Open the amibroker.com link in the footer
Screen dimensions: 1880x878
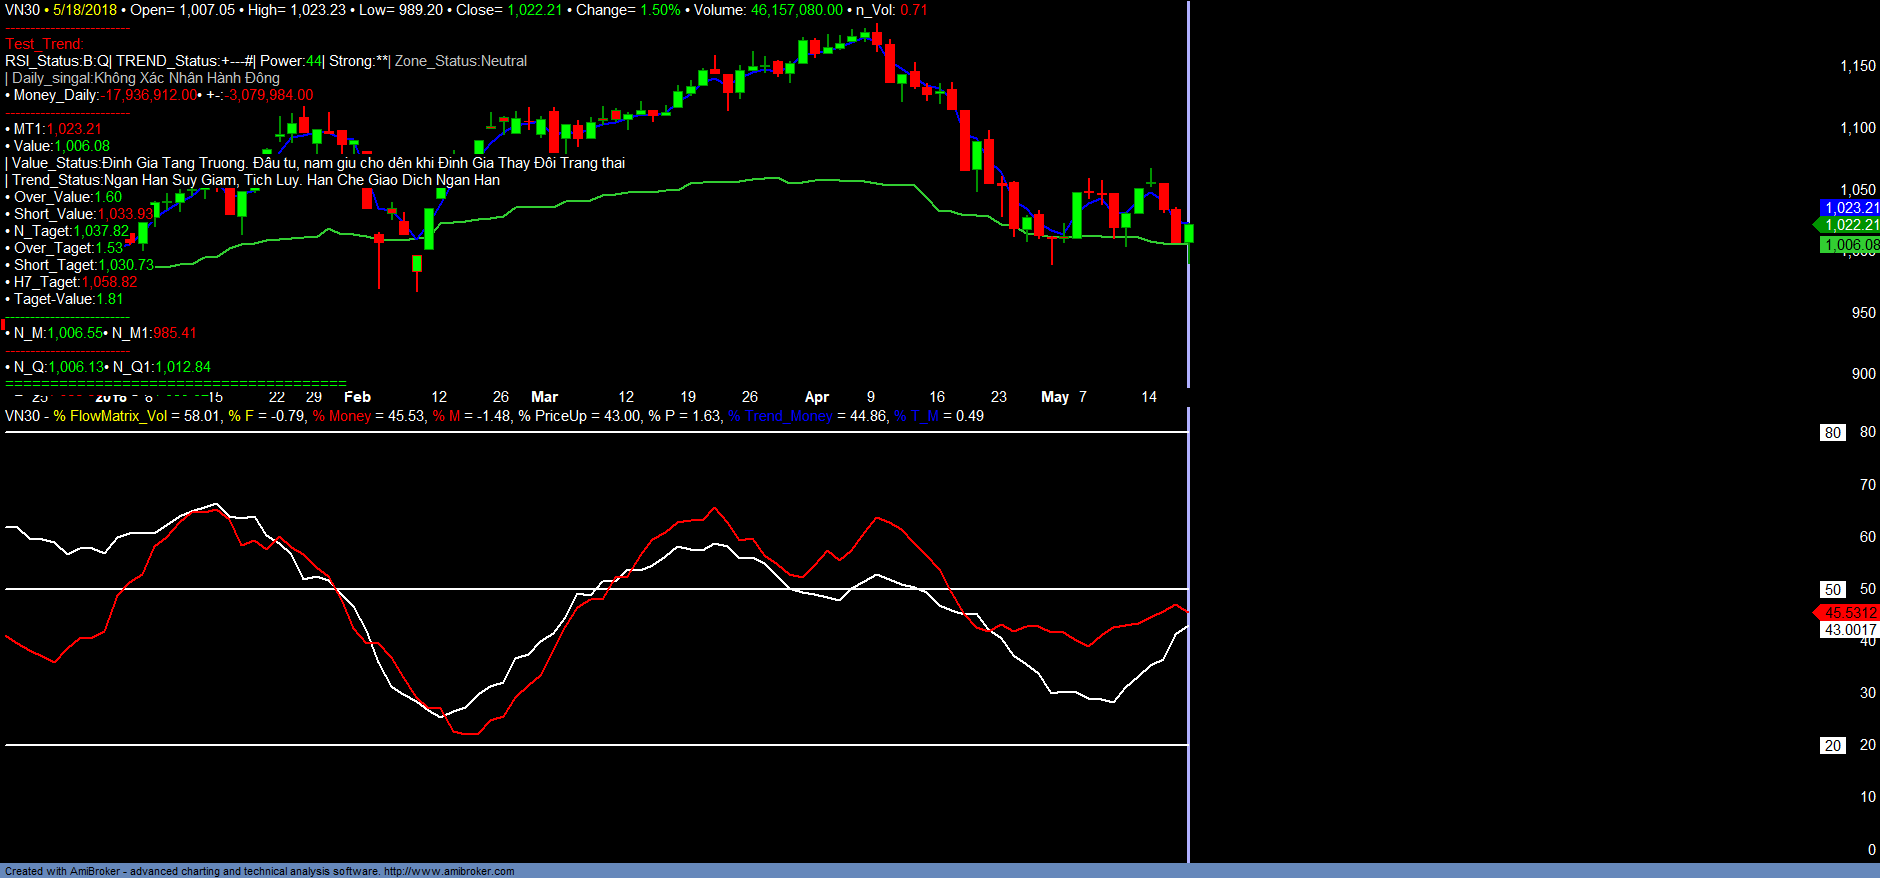coord(449,871)
